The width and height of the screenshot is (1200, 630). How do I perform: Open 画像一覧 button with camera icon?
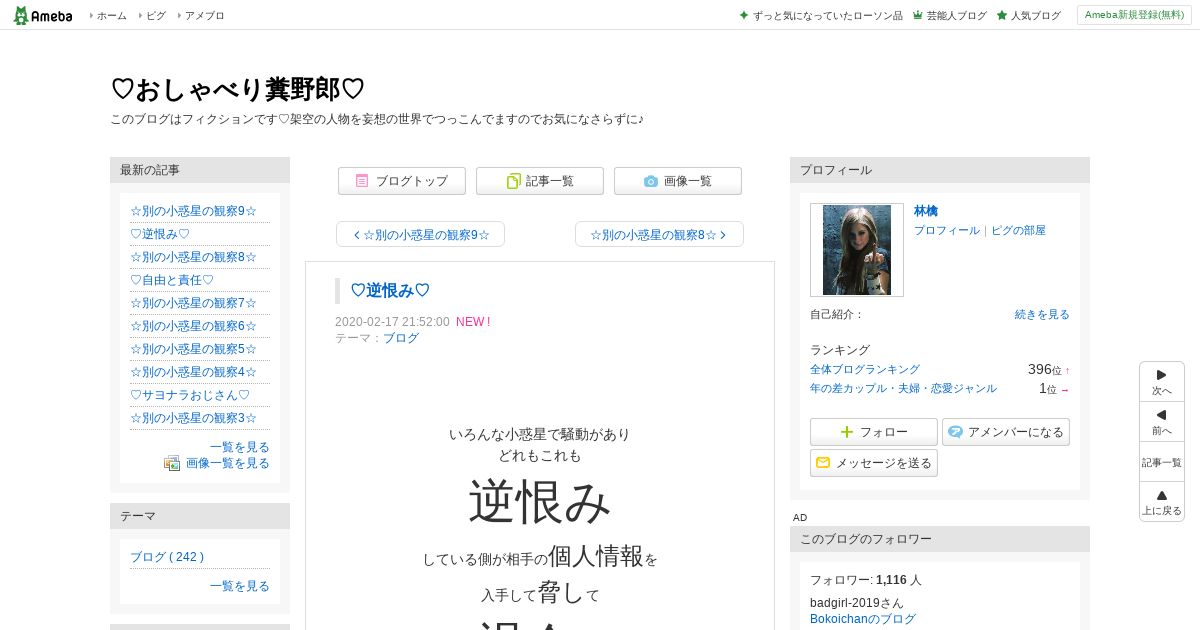click(678, 181)
